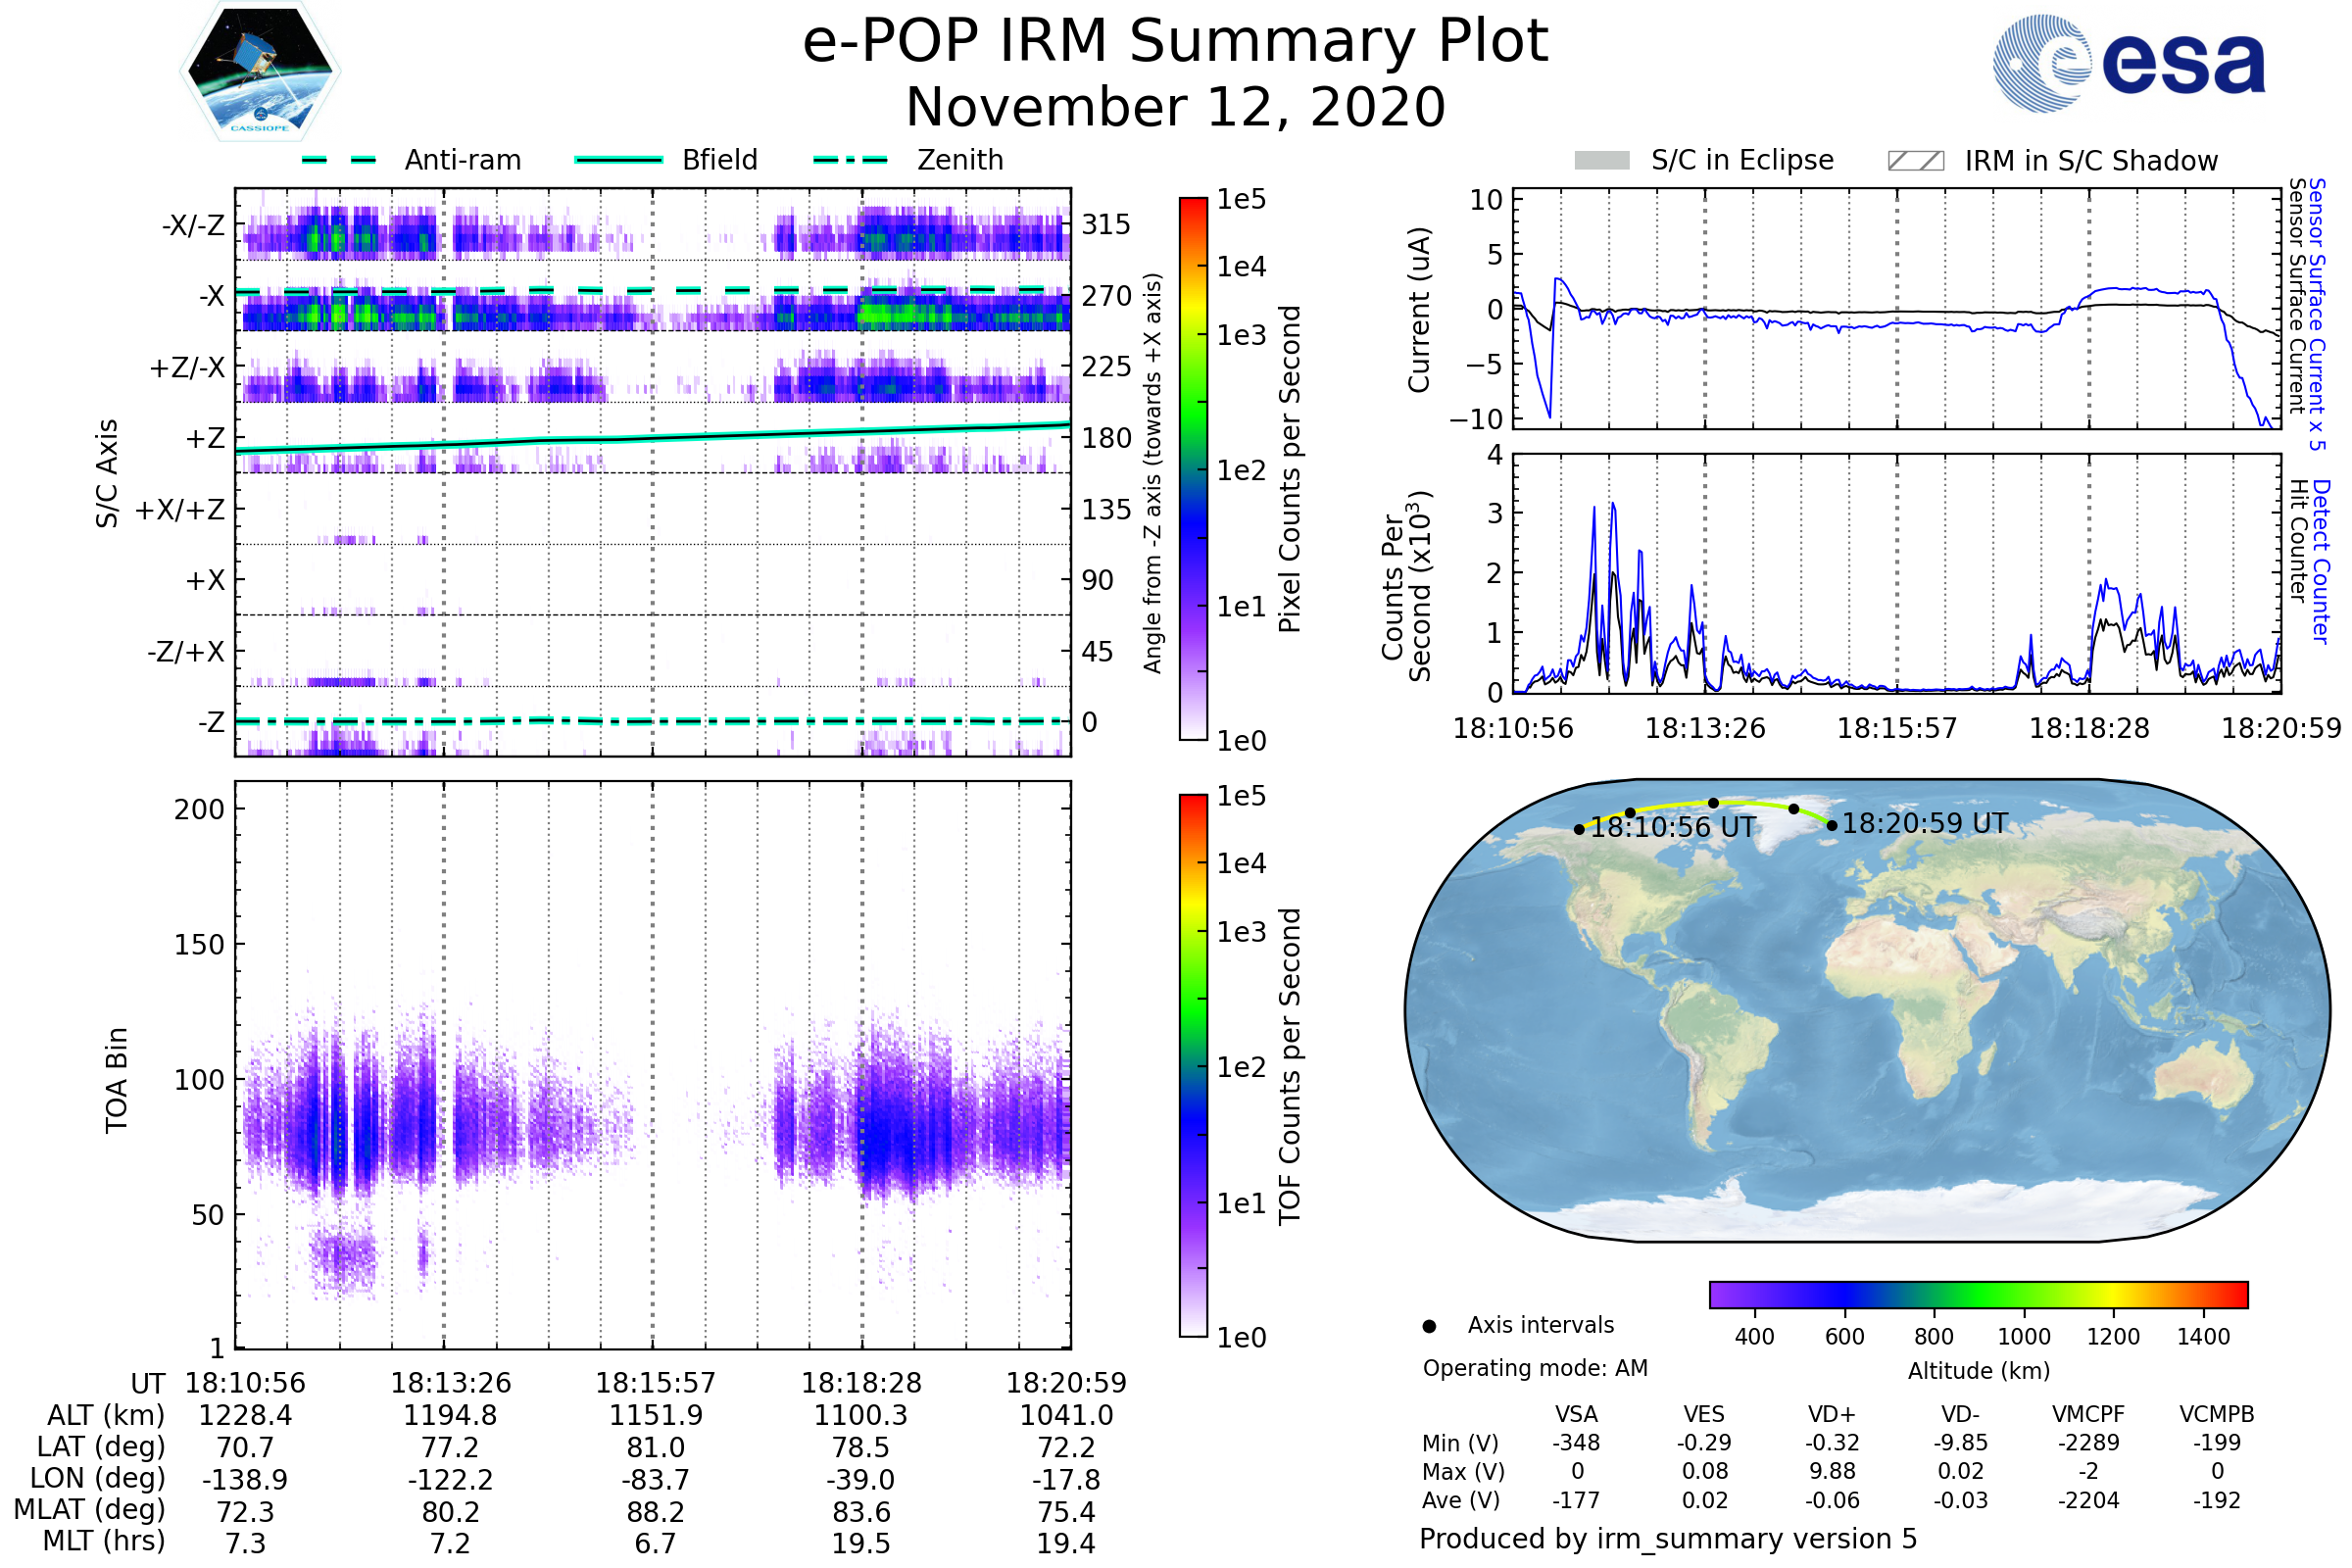This screenshot has width=2352, height=1568.
Task: Click the hatched IRM in S/C Shadow patch
Action: [x=1915, y=161]
